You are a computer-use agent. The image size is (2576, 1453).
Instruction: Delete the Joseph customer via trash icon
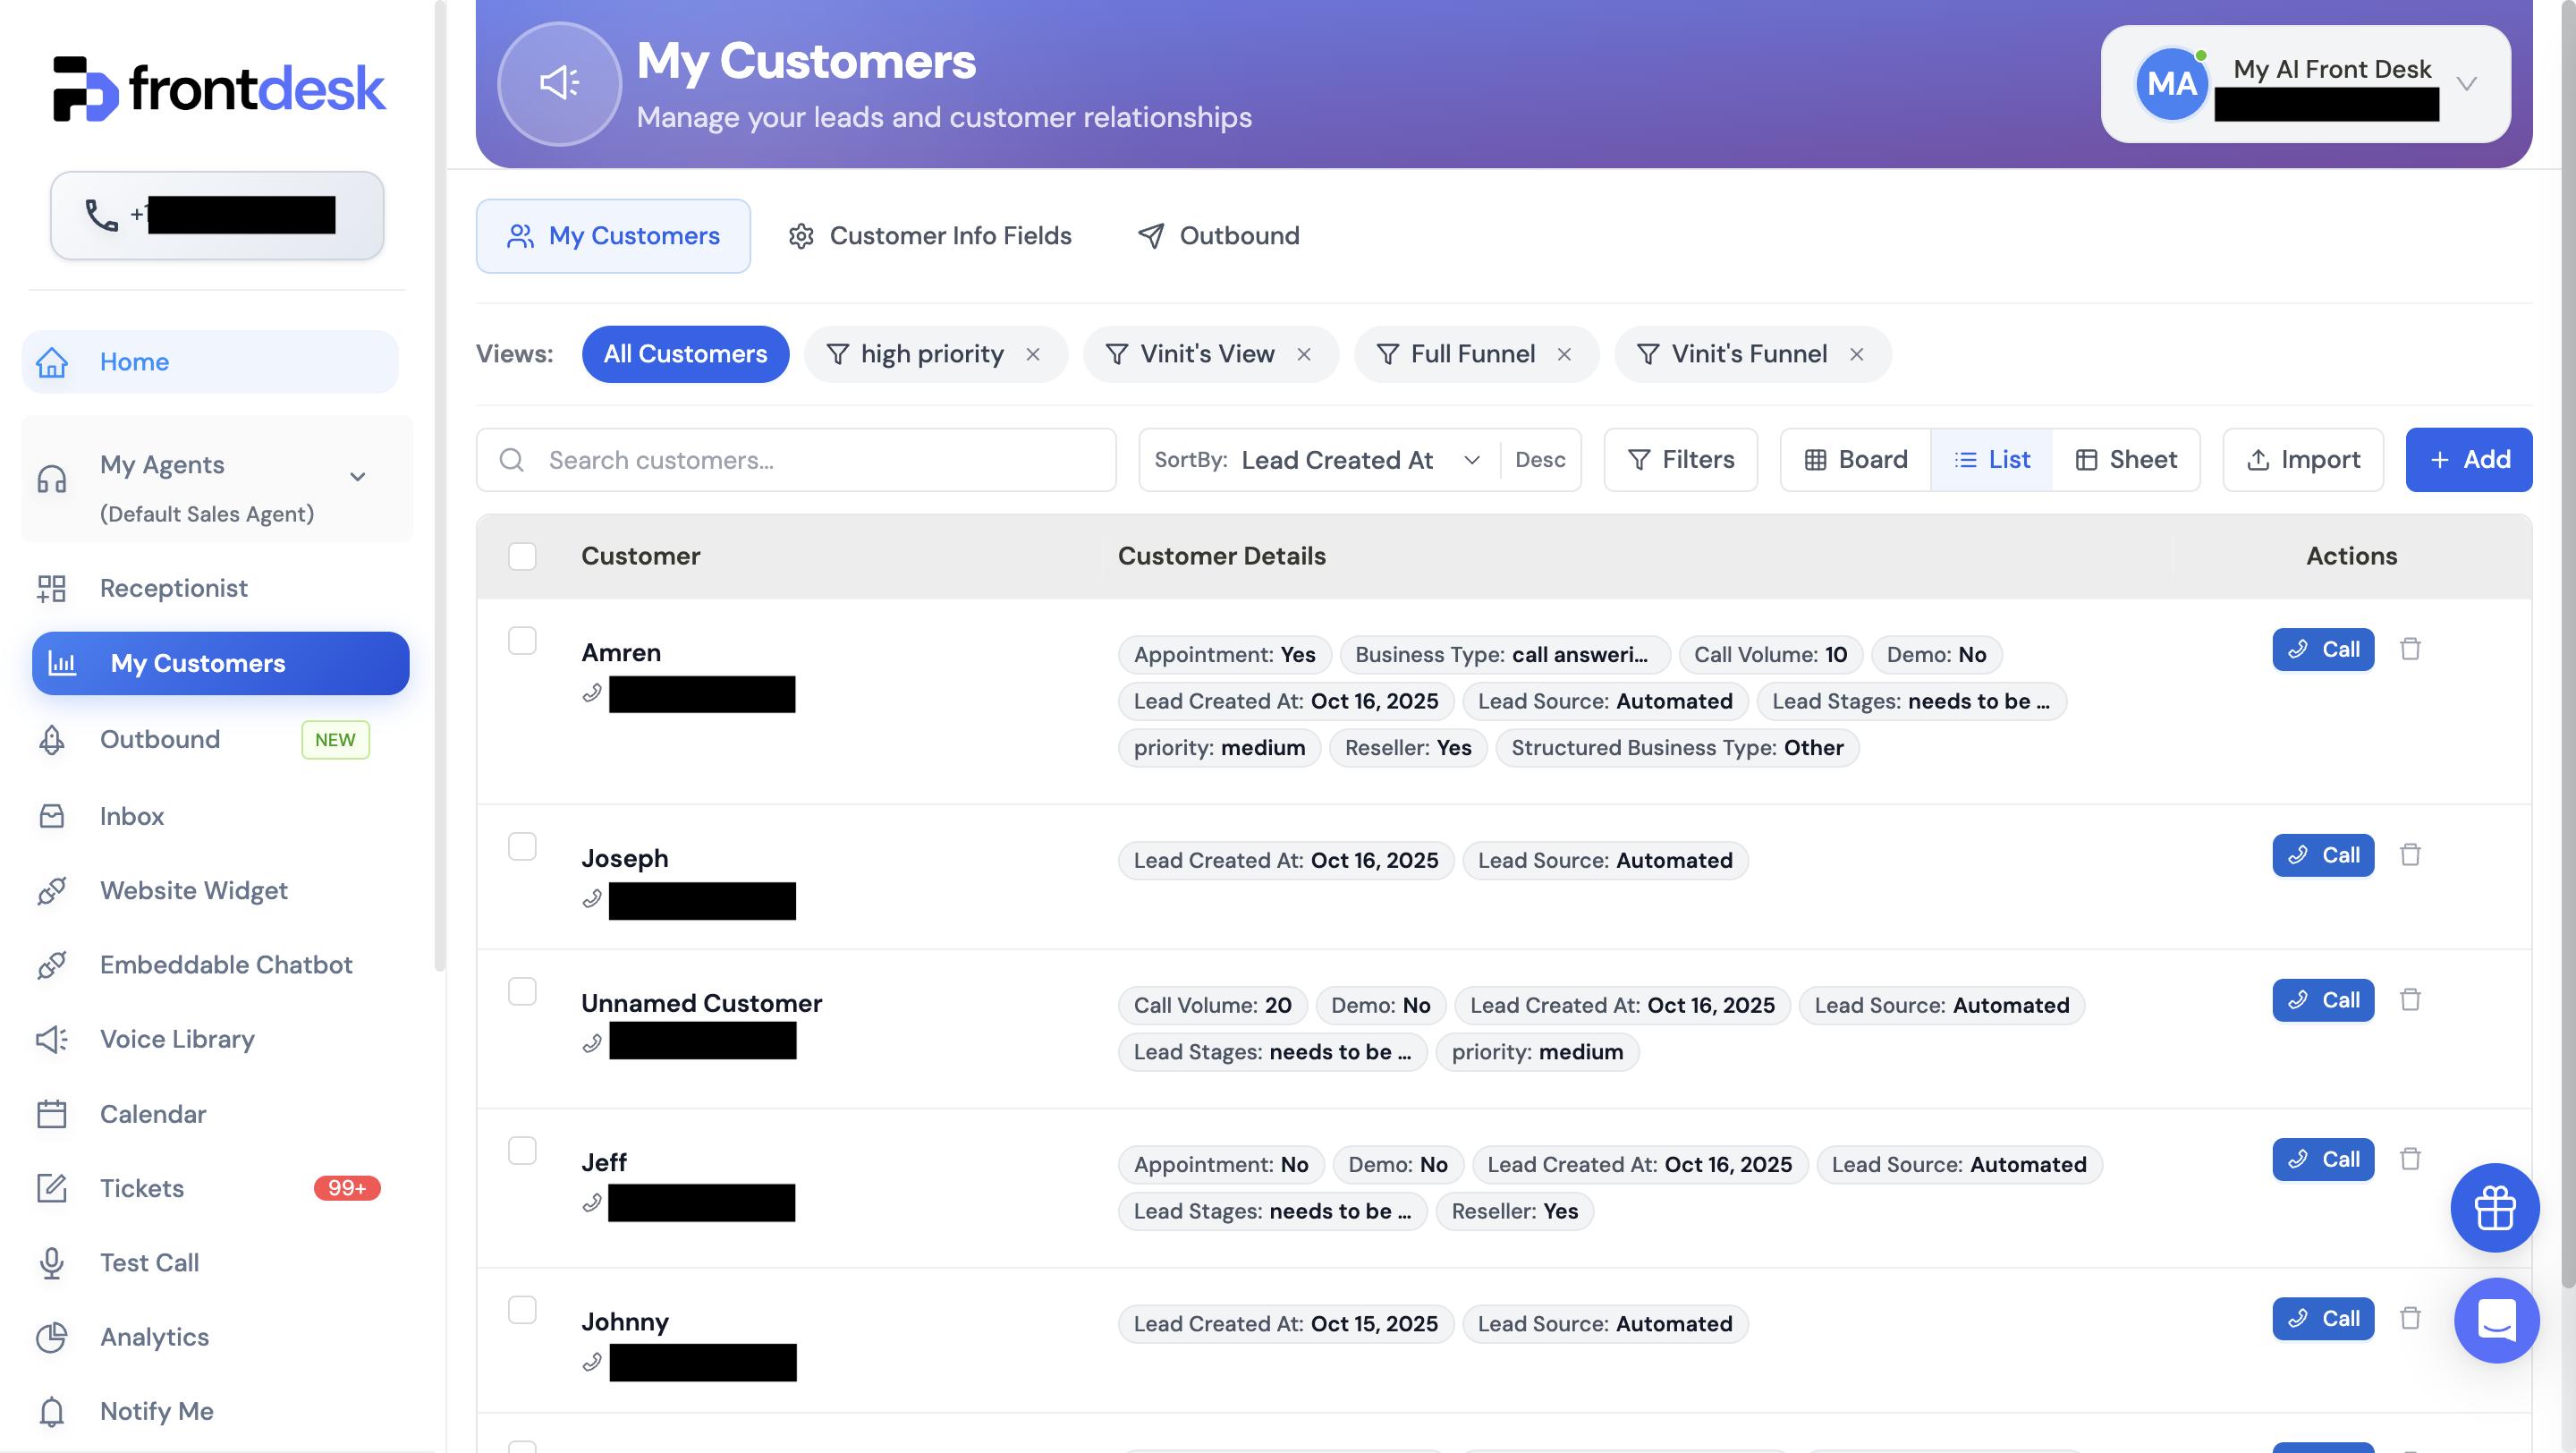tap(2410, 855)
